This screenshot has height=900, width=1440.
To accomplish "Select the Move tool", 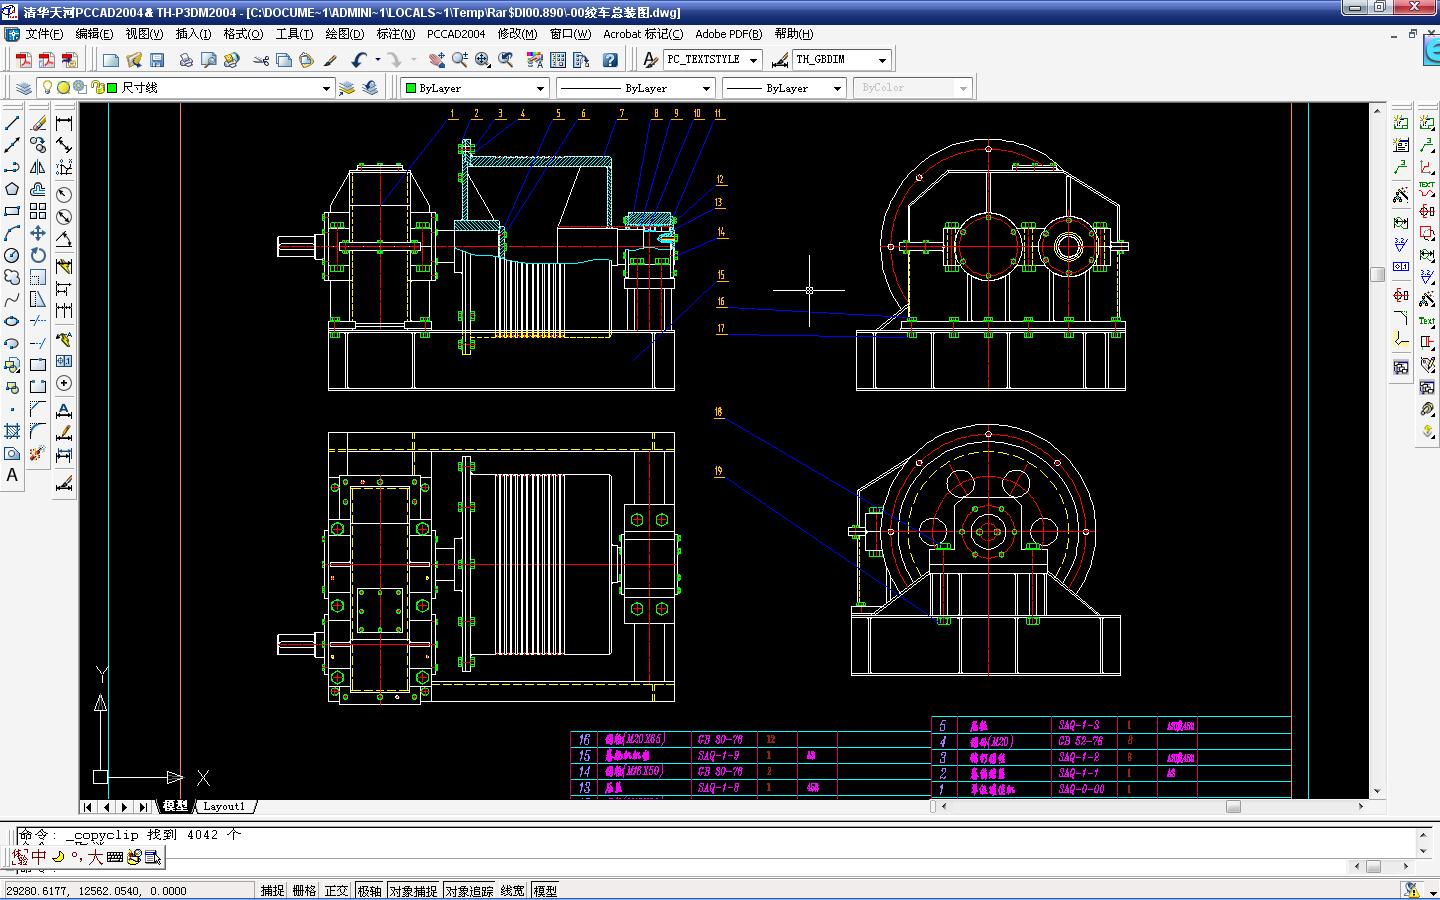I will coord(38,233).
